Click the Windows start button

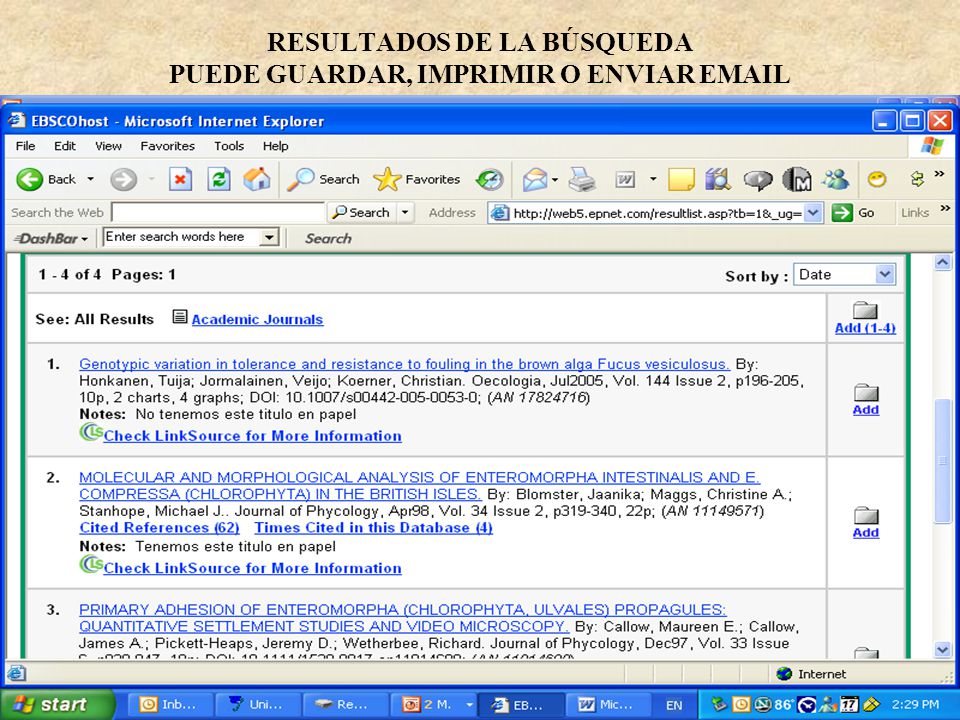(58, 705)
